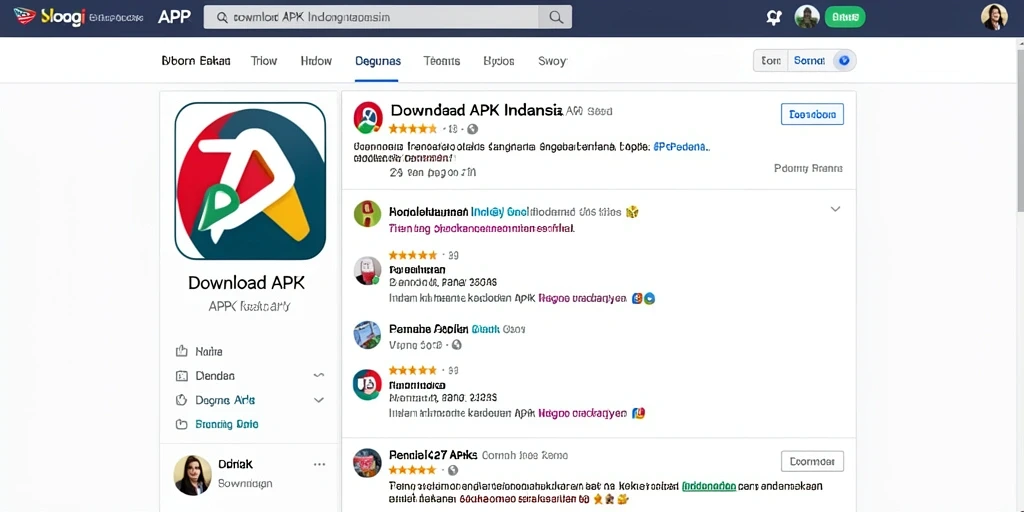Select the 'Bborn Eakaa' tab

196,61
